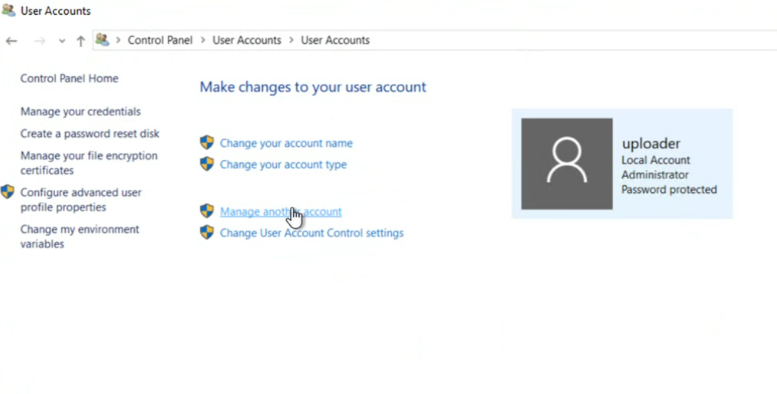Image resolution: width=777 pixels, height=394 pixels.
Task: Click the User Accounts window title icon
Action: click(x=8, y=10)
